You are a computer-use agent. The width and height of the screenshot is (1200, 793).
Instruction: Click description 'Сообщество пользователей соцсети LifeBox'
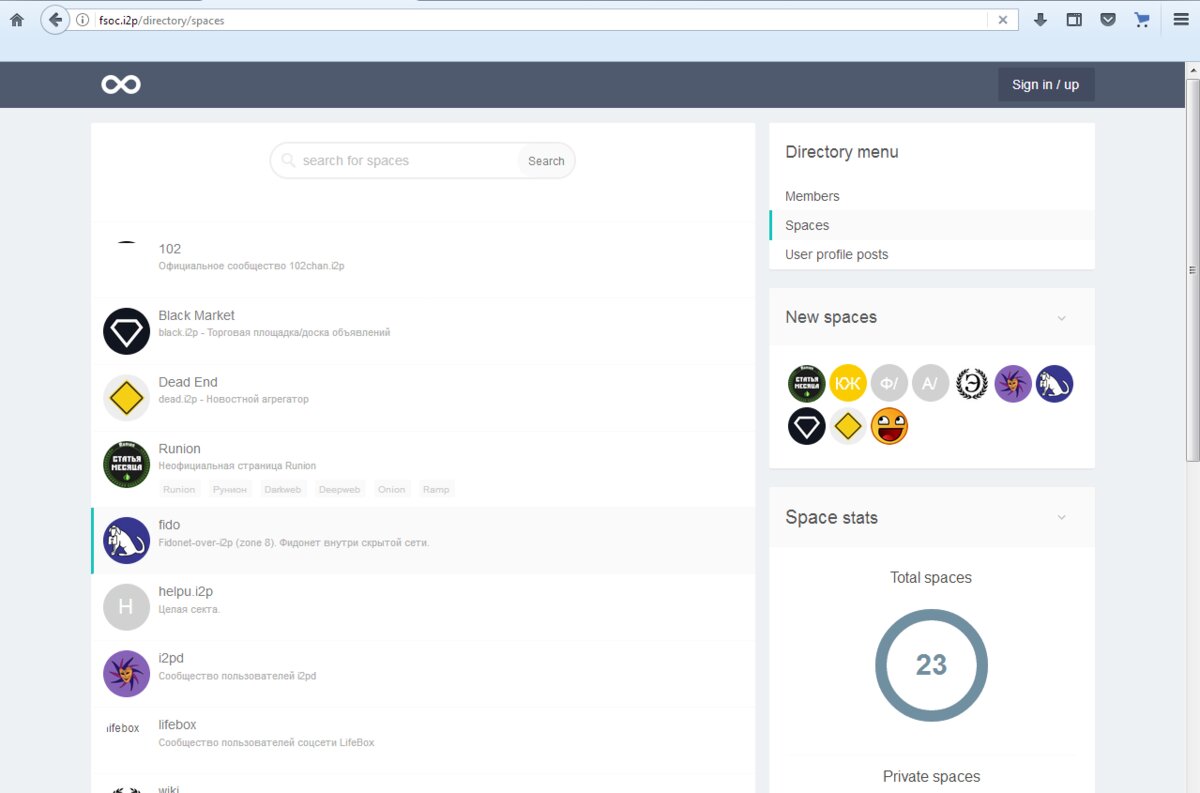tap(267, 742)
